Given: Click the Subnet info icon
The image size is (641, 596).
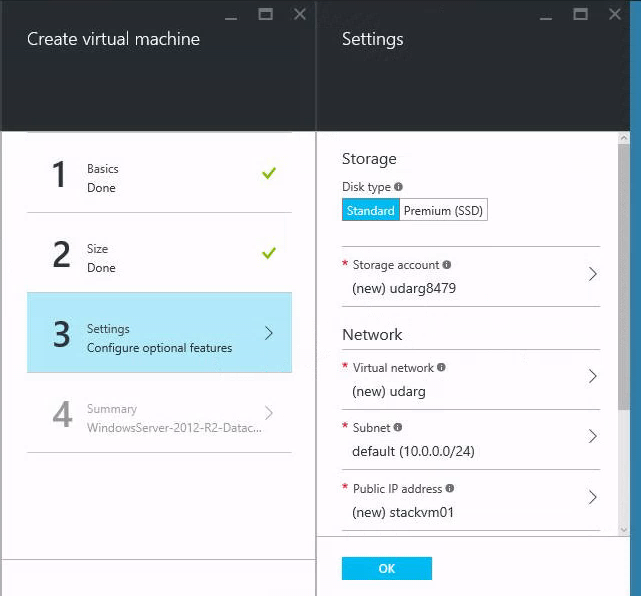Looking at the screenshot, I should pos(398,427).
